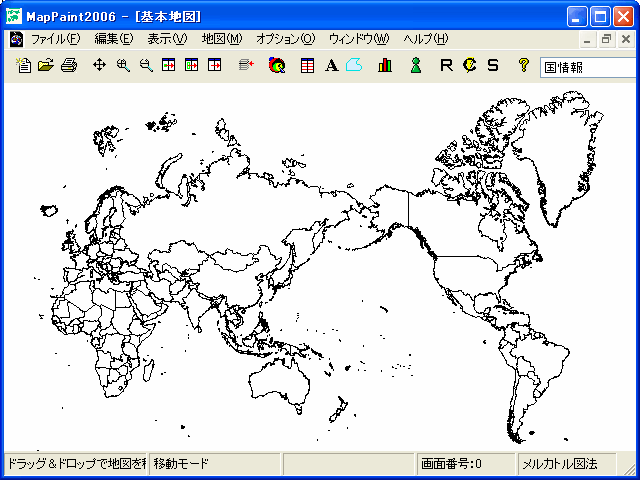Click the bar chart toolbar icon
This screenshot has width=640, height=480.
pos(385,66)
